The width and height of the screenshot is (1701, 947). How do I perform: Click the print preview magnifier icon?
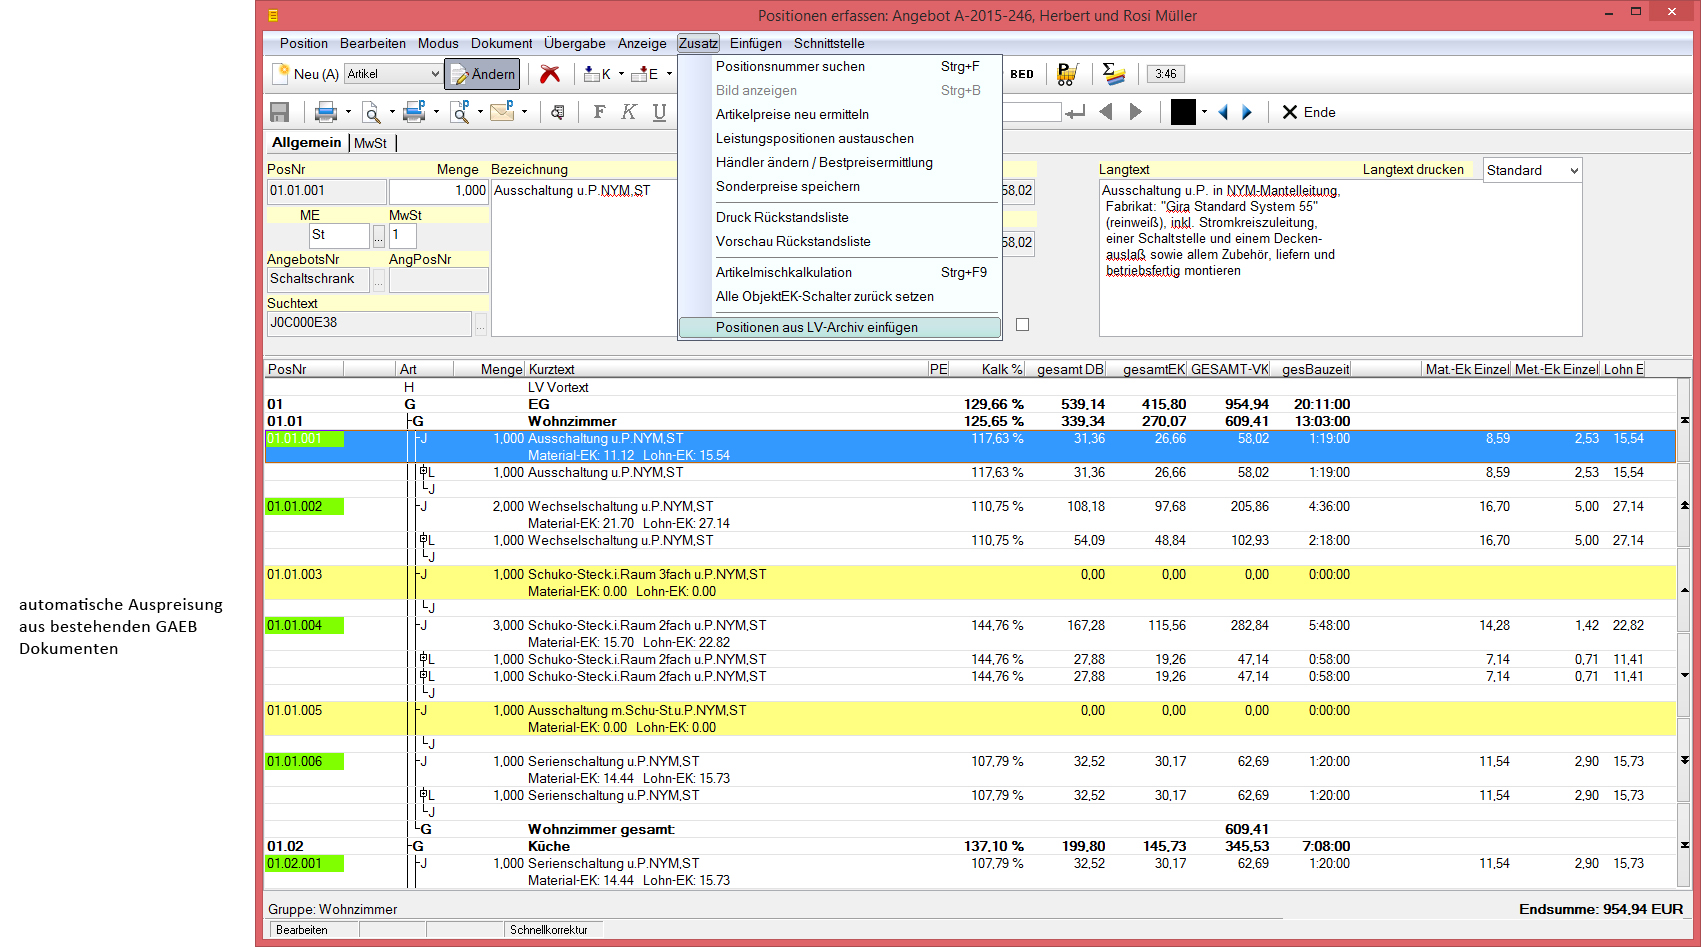tap(371, 112)
